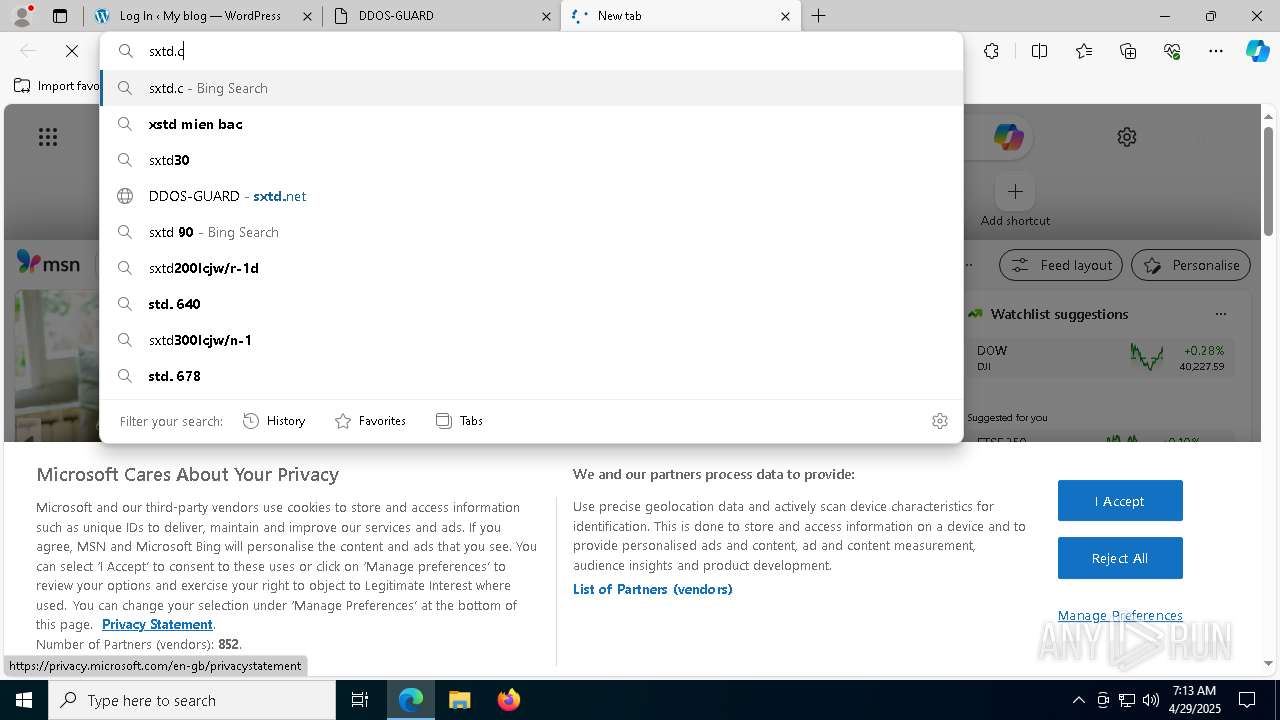Open Microsoft Edge from taskbar
This screenshot has height=720, width=1280.
411,700
